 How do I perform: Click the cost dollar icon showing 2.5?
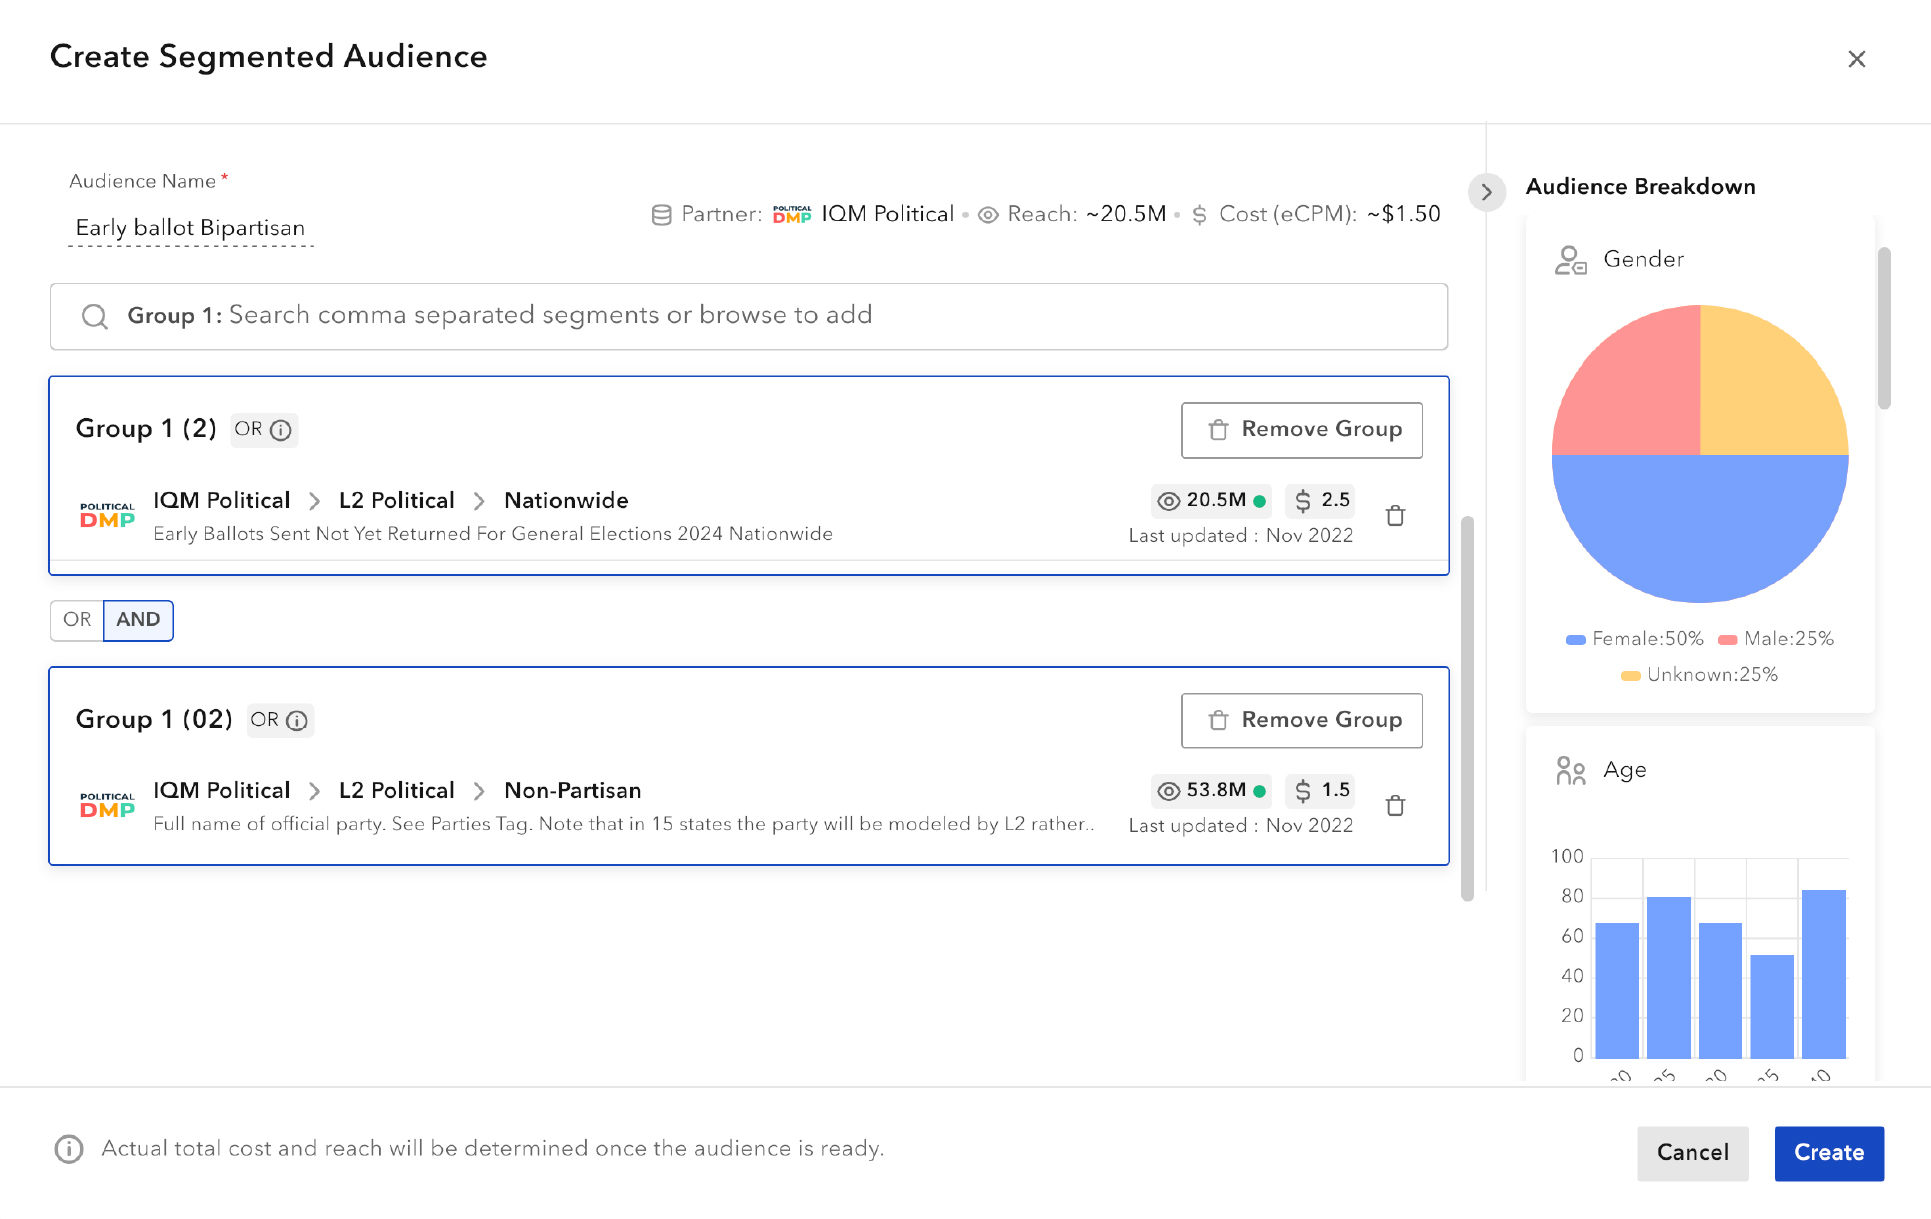[x=1302, y=500]
